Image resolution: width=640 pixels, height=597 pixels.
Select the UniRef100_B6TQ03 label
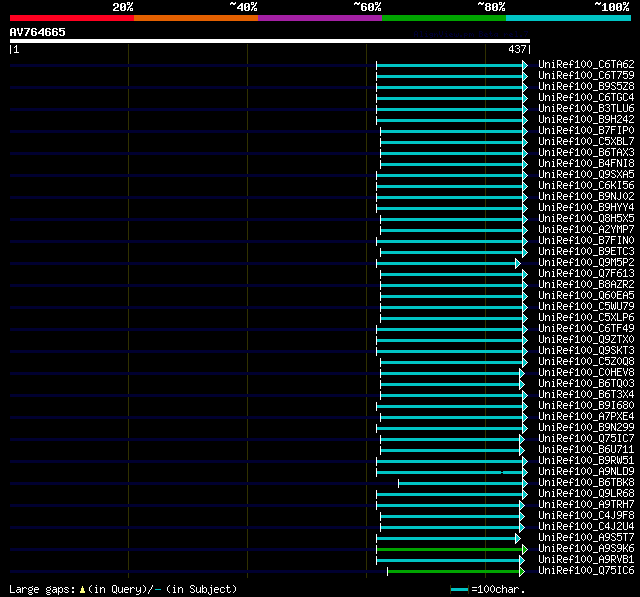[586, 384]
